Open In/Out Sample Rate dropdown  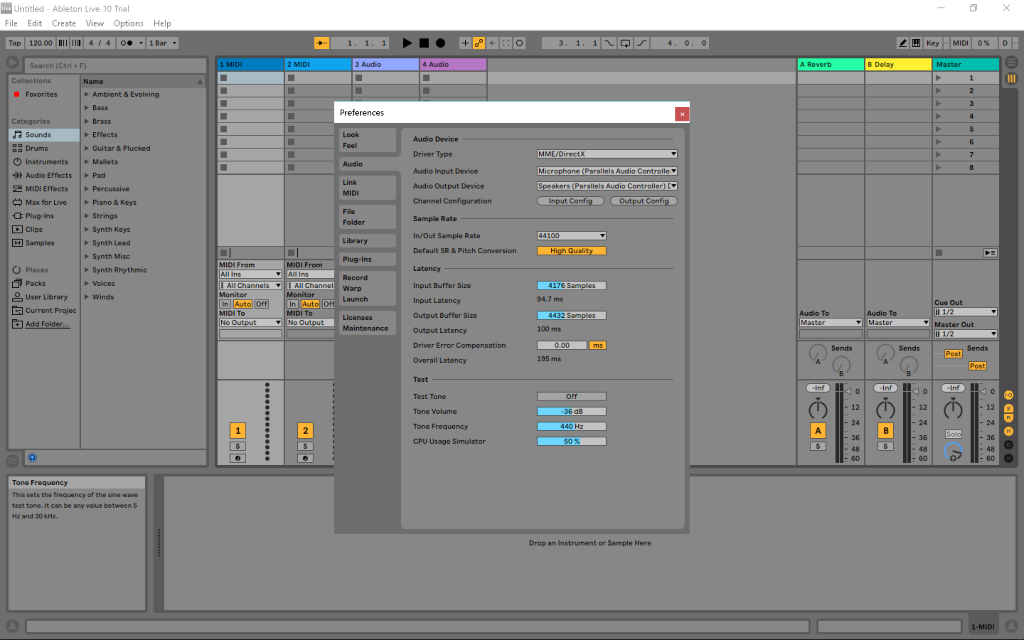571,236
